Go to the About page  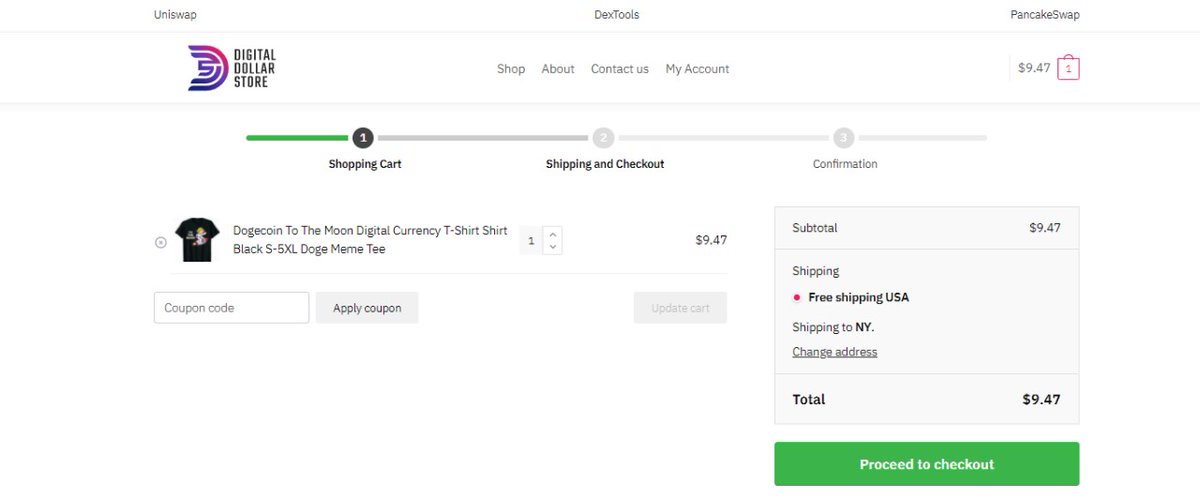click(x=558, y=69)
